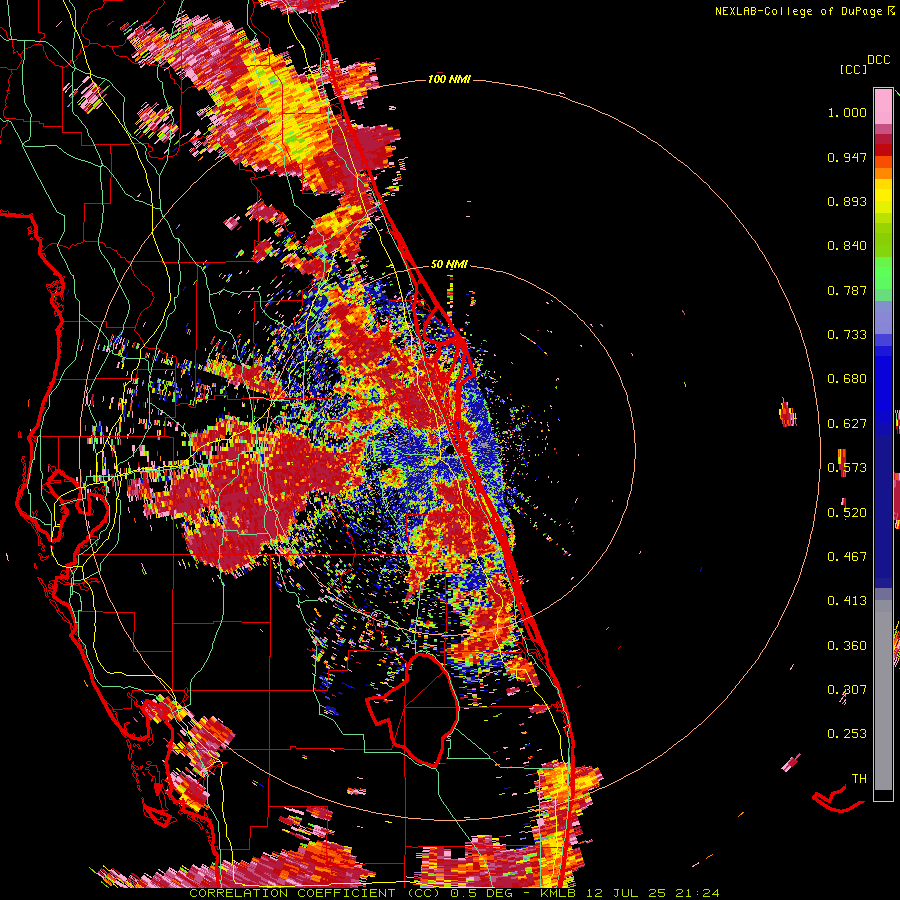Click the 12 JUL 25 21:24 timestamp
Viewport: 900px width, 900px height.
click(x=652, y=893)
